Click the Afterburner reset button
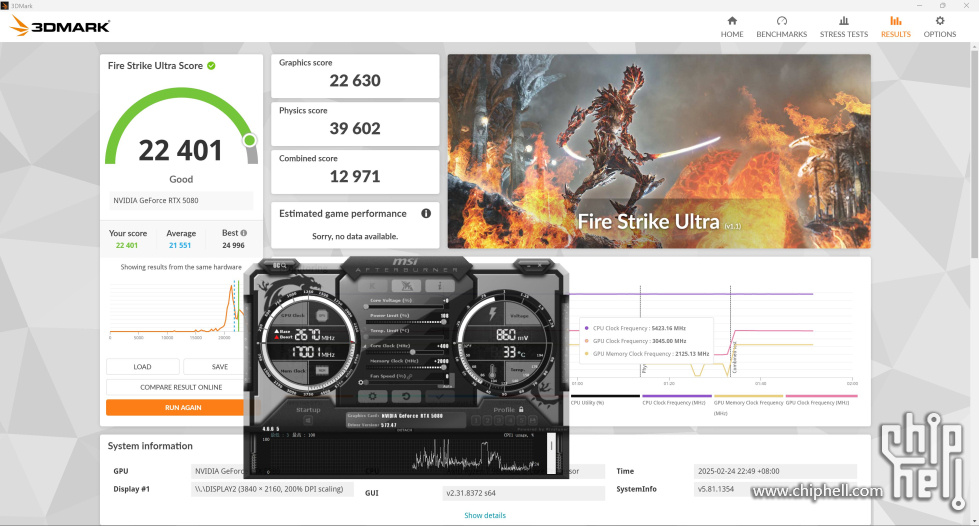The image size is (979, 526). point(406,396)
